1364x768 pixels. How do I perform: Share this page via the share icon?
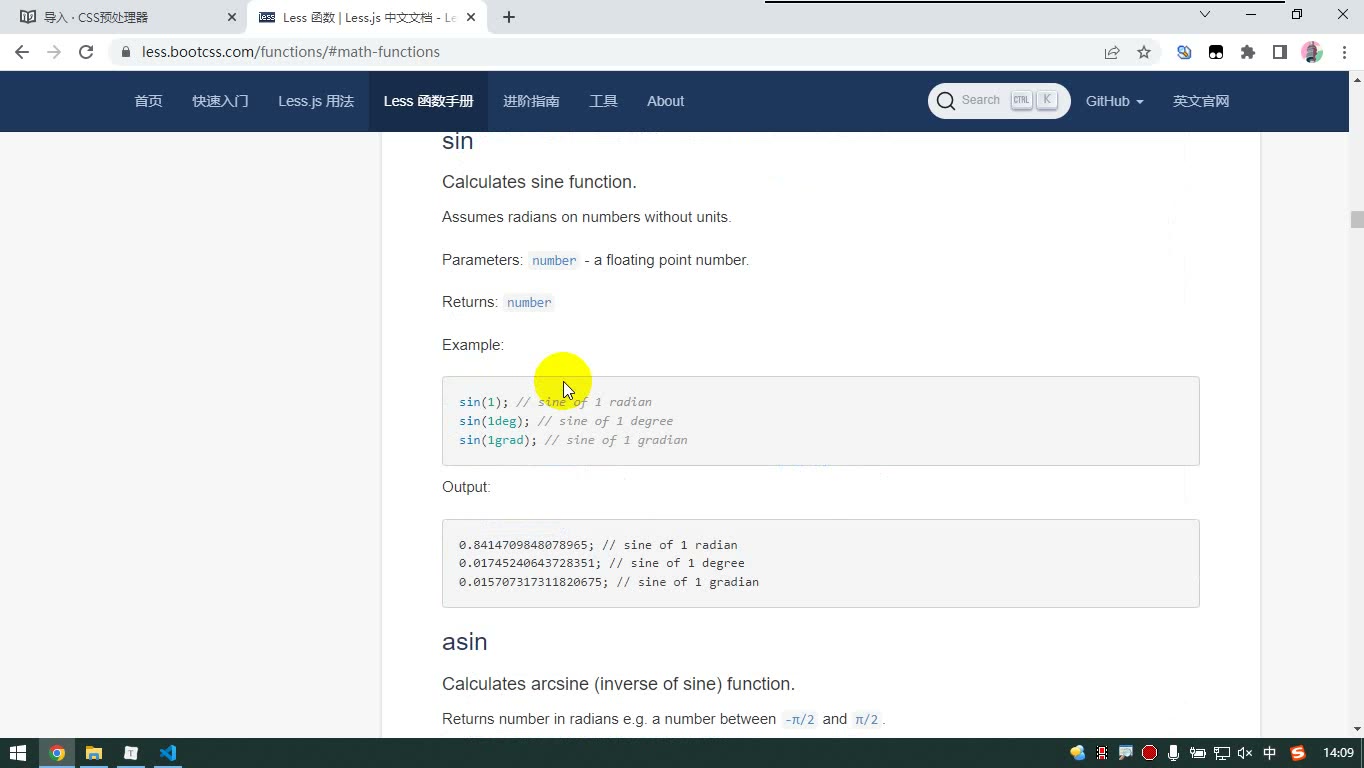pyautogui.click(x=1112, y=52)
